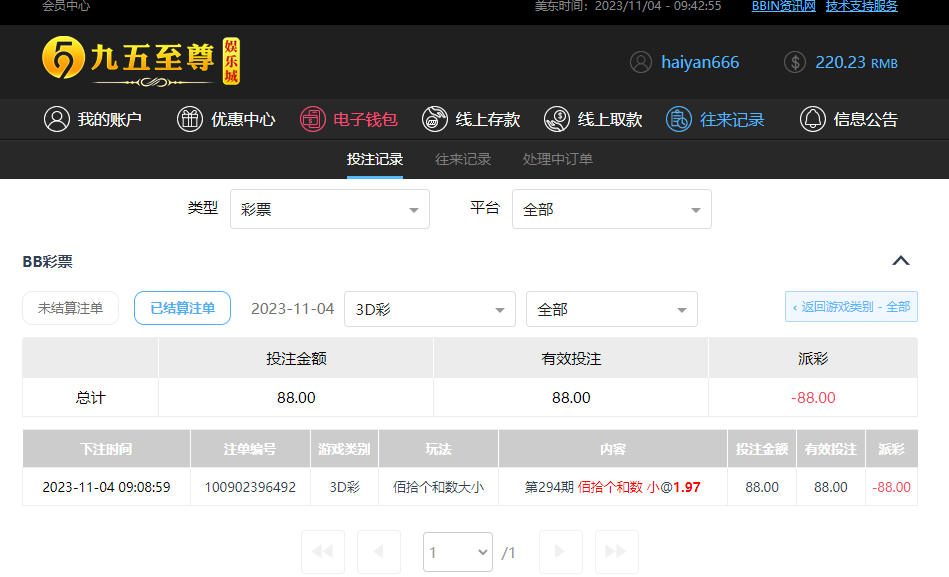Viewport: 949px width, 577px height.
Task: Click 内容 column header
Action: pos(612,449)
